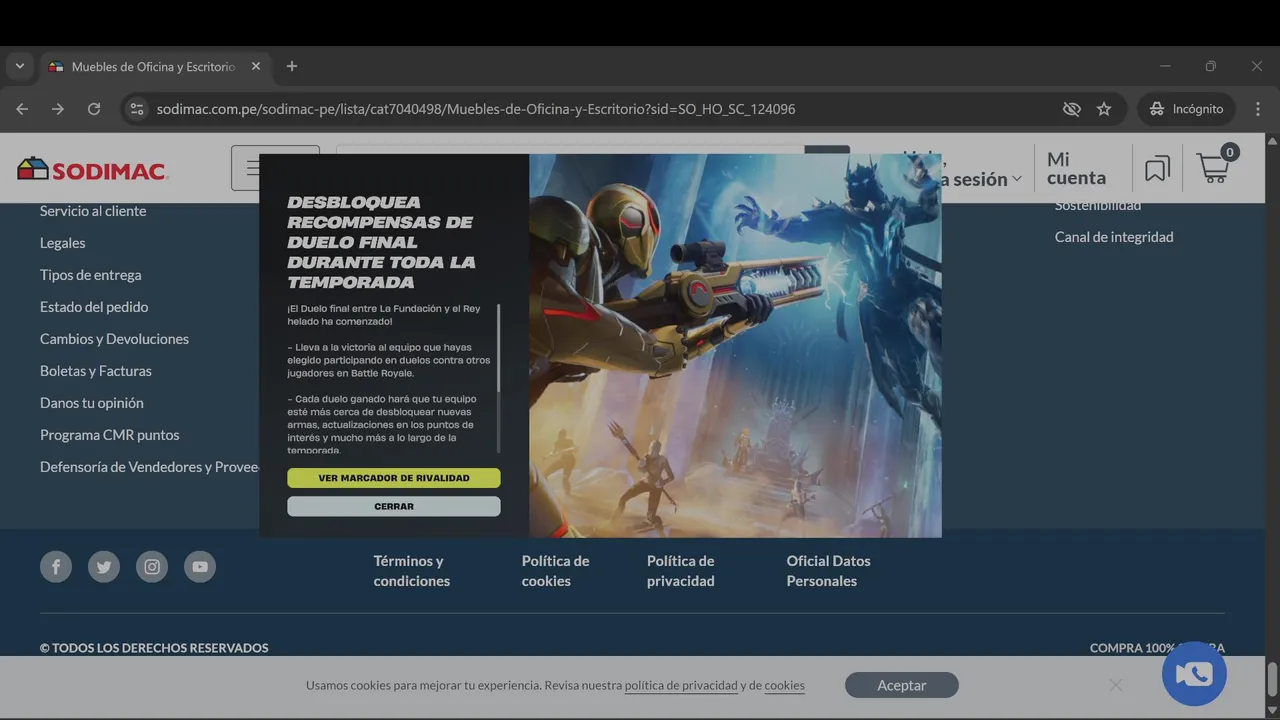This screenshot has height=720, width=1280.
Task: Open Cambios y Devoluciones link
Action: tap(114, 339)
